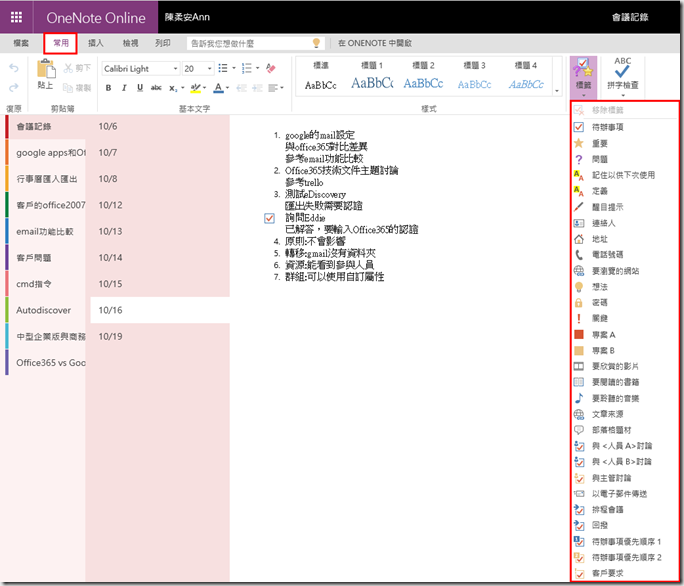Screen dimensions: 684x586
Task: Open the app launcher waffle icon
Action: click(x=17, y=17)
